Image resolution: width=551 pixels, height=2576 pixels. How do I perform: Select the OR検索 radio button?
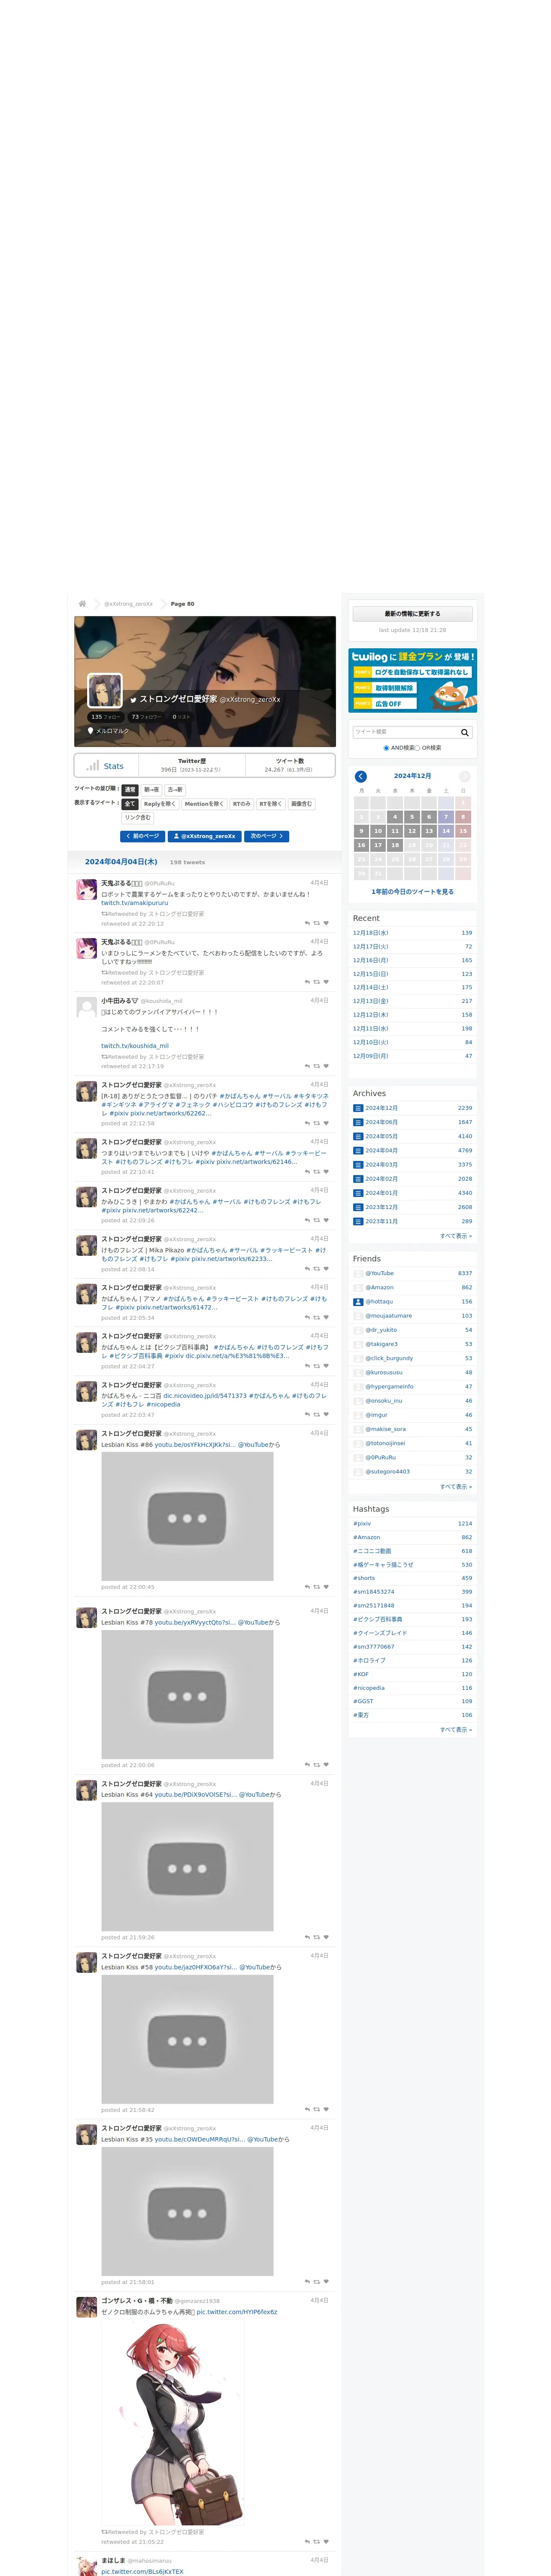[418, 748]
